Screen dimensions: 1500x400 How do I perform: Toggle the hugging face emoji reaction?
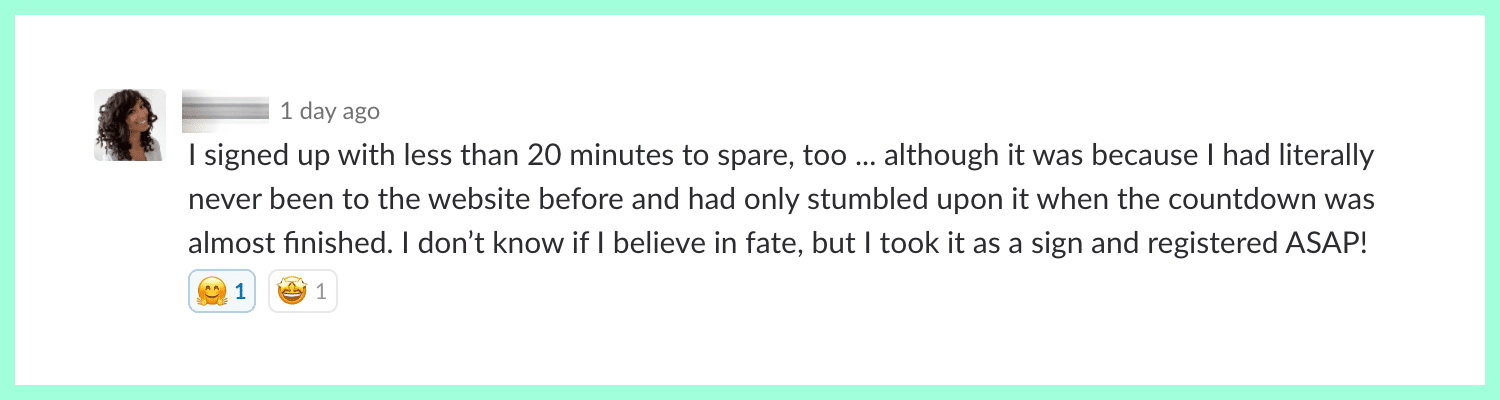pos(222,293)
